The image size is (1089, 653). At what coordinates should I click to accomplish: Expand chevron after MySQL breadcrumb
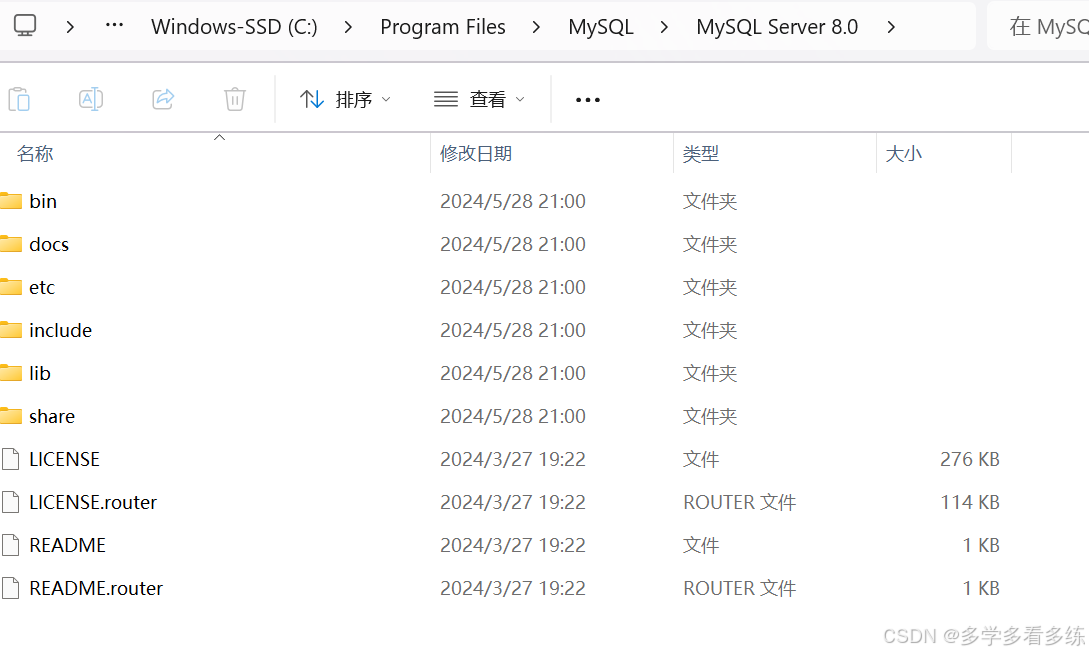tap(664, 27)
